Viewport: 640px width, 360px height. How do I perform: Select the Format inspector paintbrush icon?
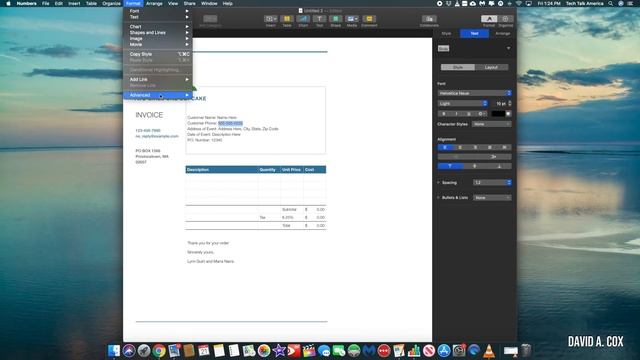tap(489, 19)
